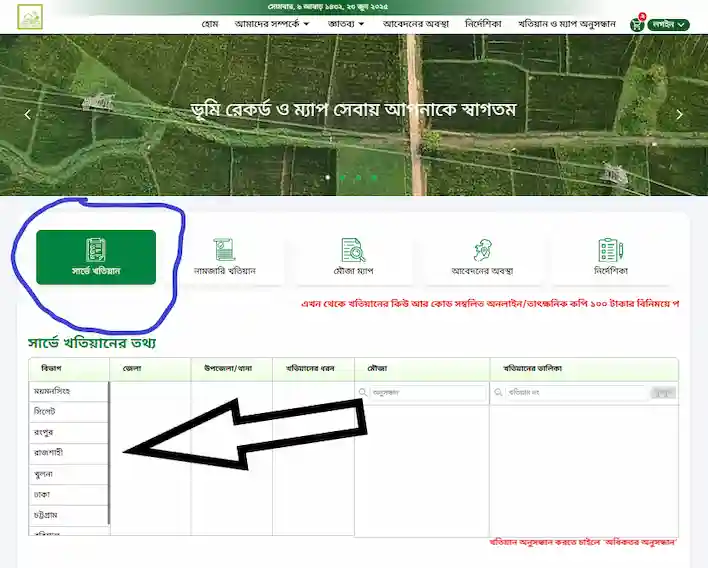This screenshot has height=568, width=708.
Task: Go to next banner slide arrow
Action: (x=680, y=115)
